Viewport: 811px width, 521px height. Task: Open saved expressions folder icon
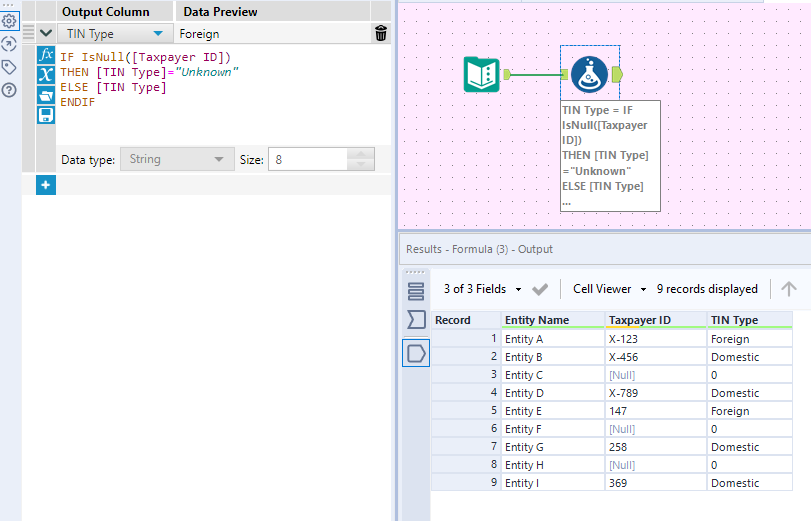46,95
